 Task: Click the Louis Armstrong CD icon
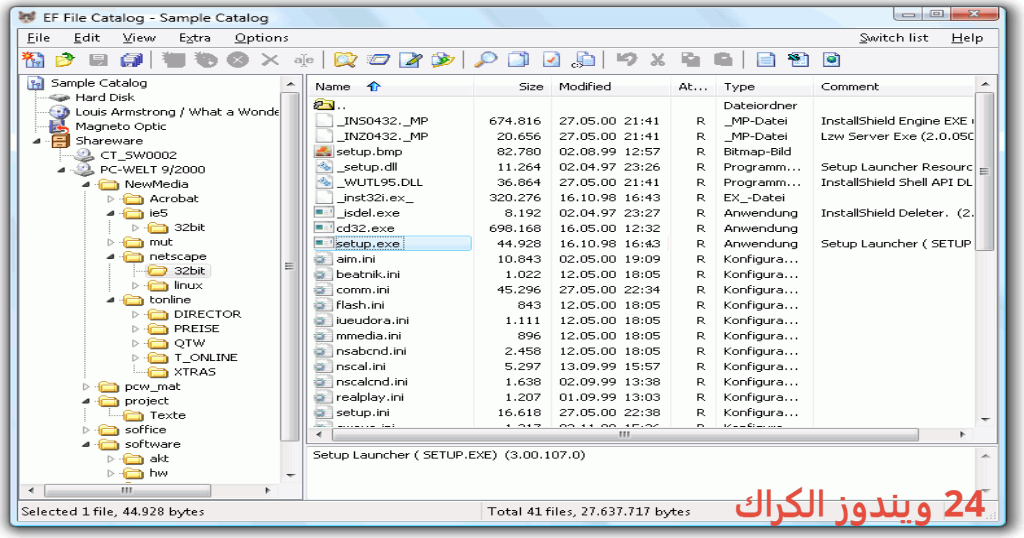point(59,112)
